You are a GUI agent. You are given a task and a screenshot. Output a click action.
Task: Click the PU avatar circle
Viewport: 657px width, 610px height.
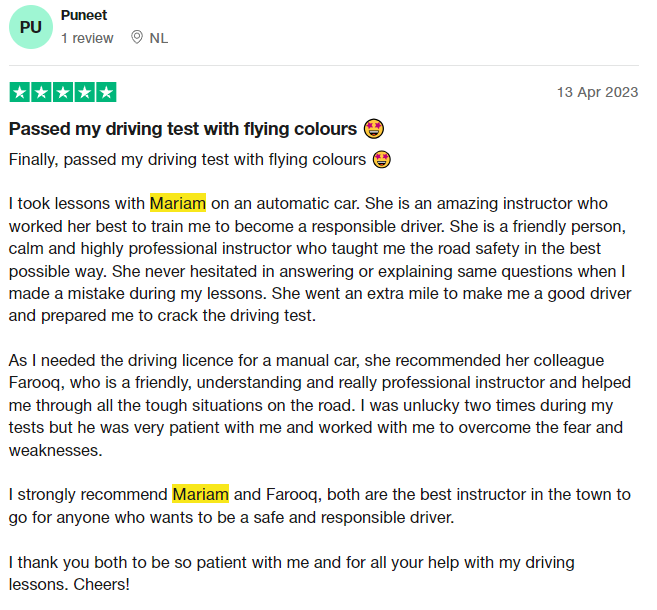(31, 27)
